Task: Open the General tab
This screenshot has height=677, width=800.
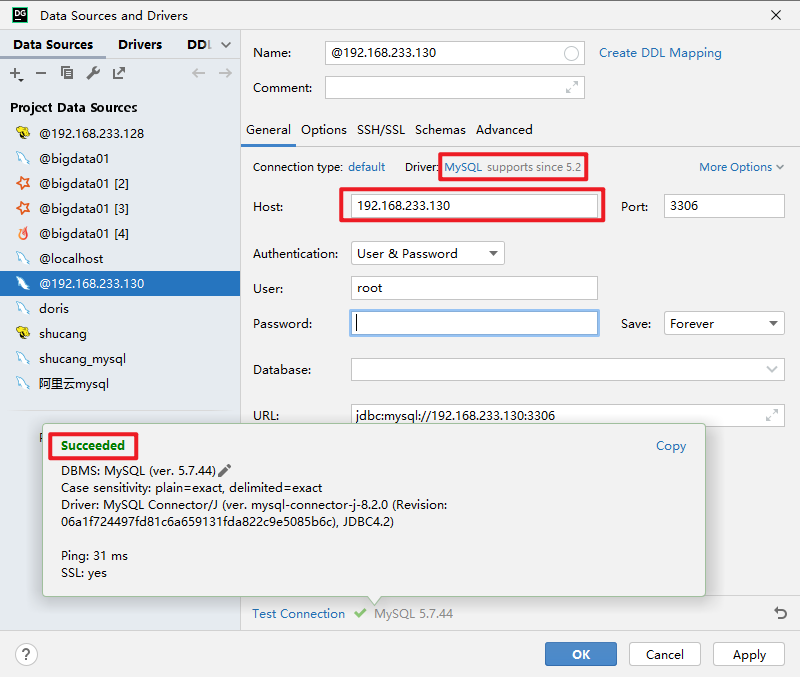Action: tap(268, 130)
